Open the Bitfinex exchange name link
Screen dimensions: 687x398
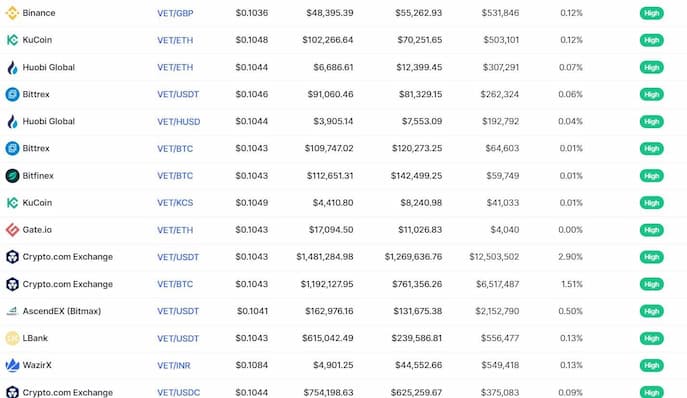coord(38,176)
